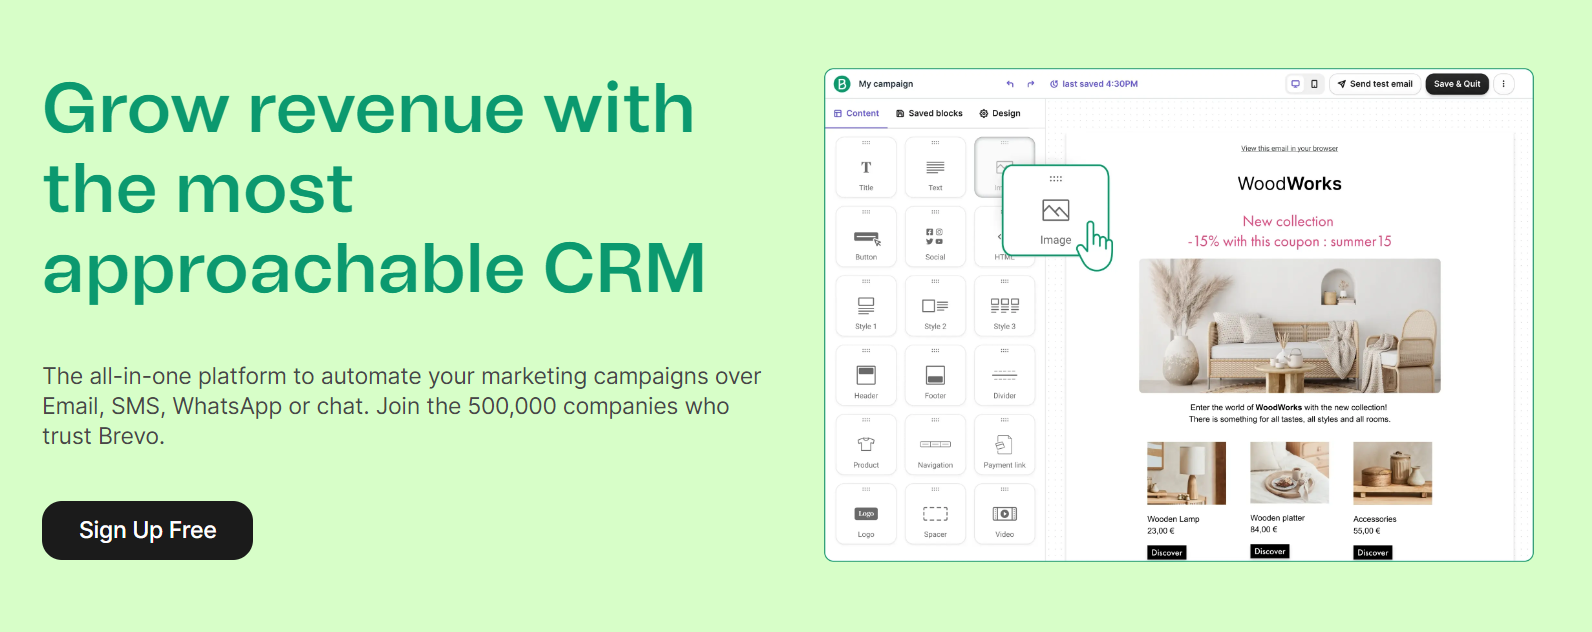Select the Divider block icon

1004,376
